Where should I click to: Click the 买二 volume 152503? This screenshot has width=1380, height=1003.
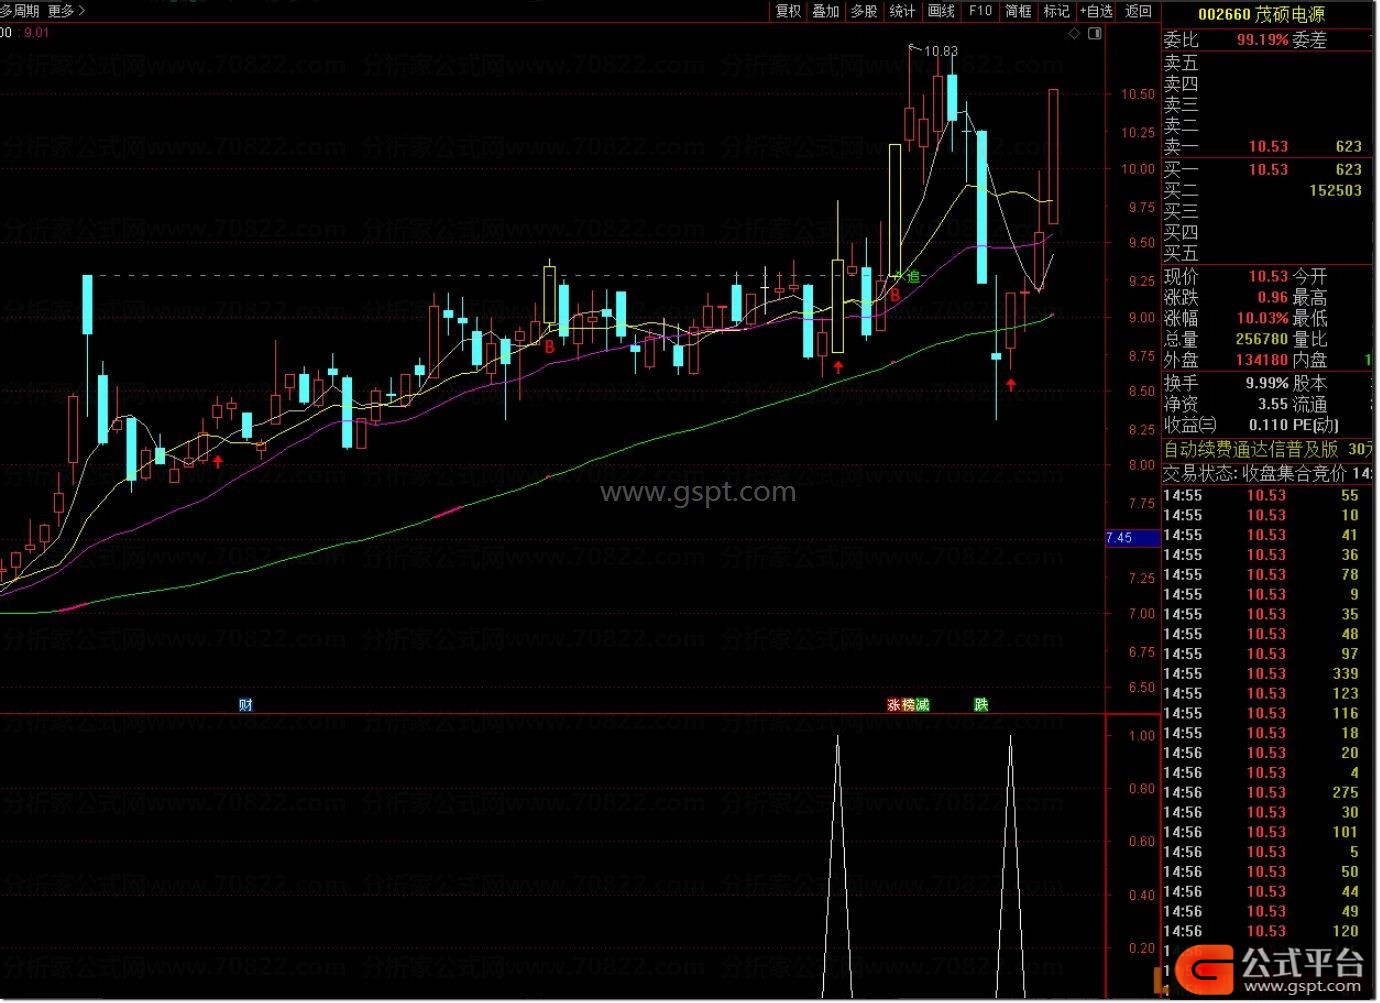click(x=1336, y=190)
